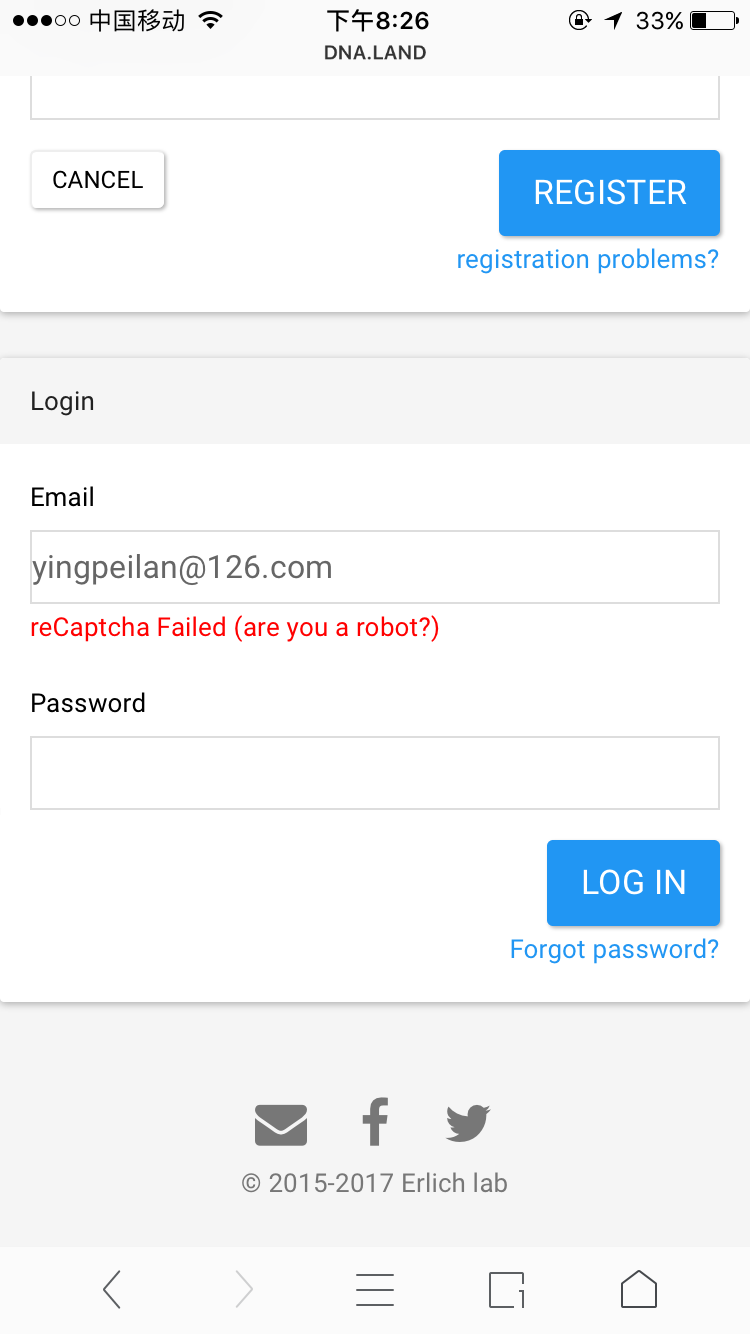Image resolution: width=750 pixels, height=1334 pixels.
Task: Tap the browser forward arrow
Action: pyautogui.click(x=244, y=1289)
